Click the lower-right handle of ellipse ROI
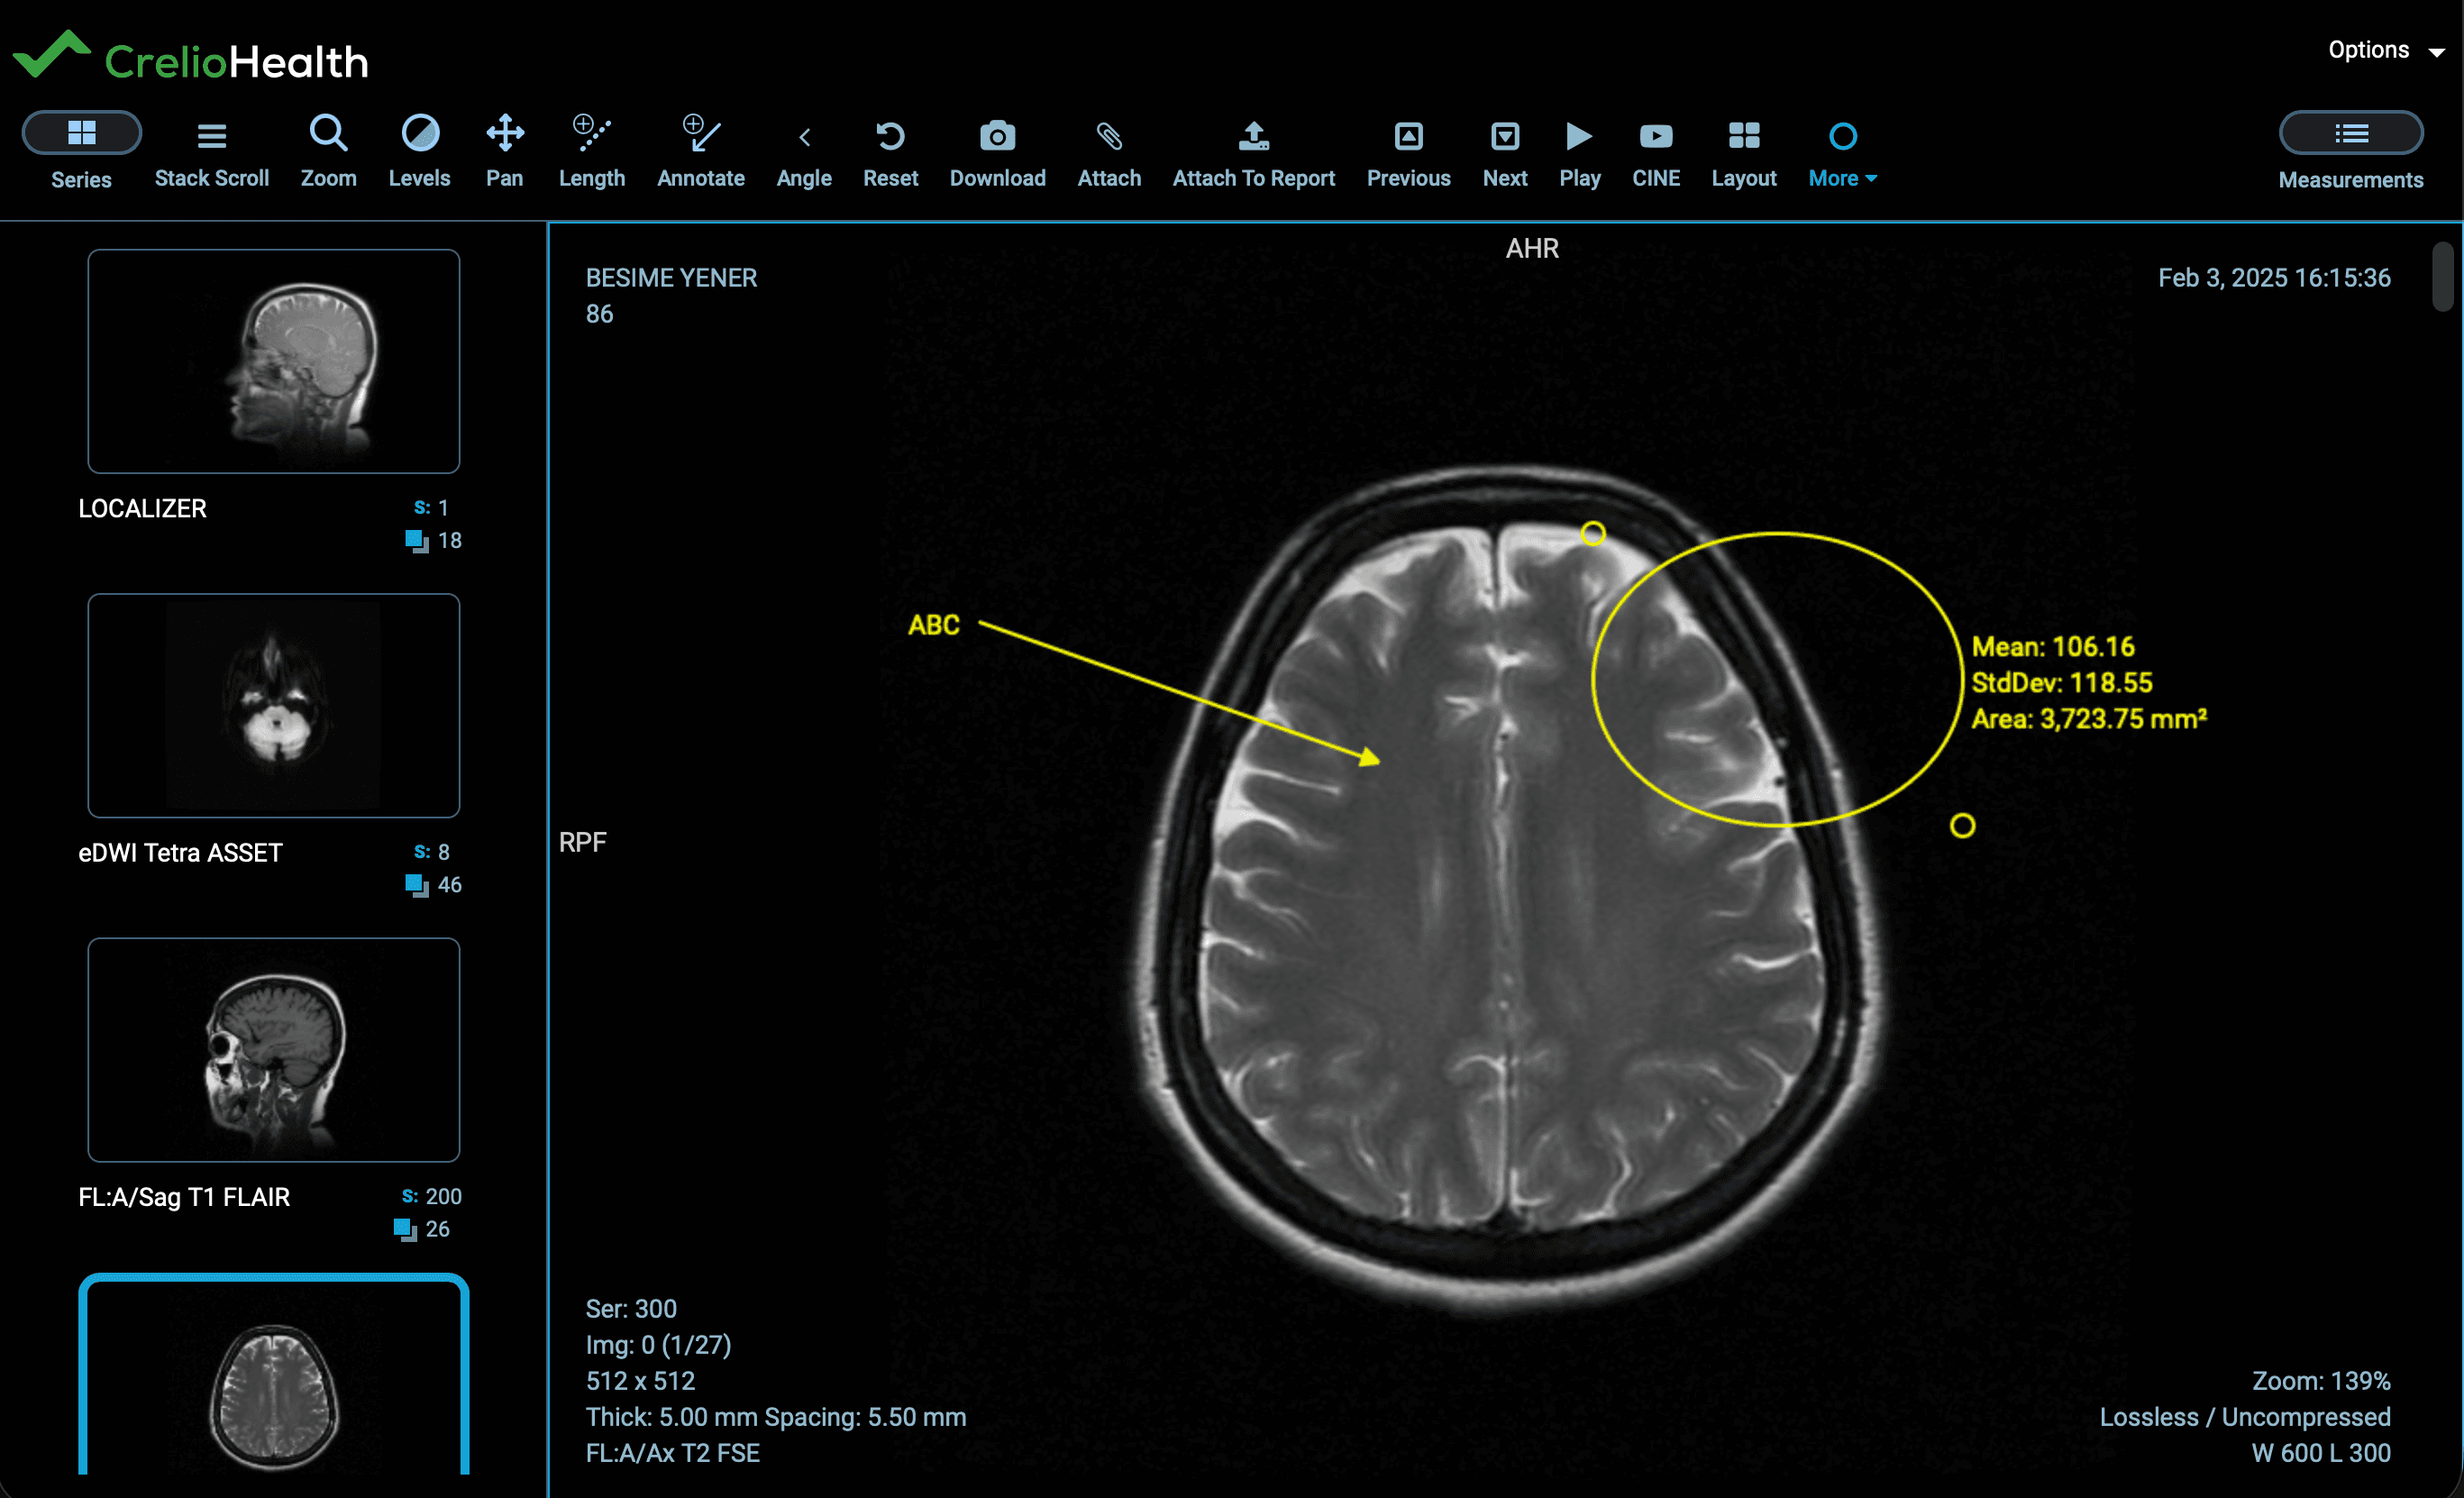Viewport: 2464px width, 1498px height. click(x=1962, y=826)
